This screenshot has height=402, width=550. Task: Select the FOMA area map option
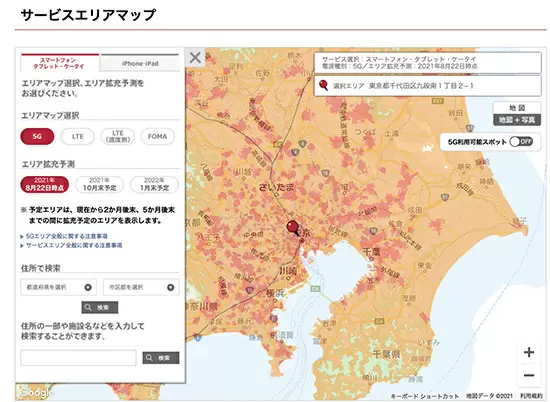click(x=157, y=136)
